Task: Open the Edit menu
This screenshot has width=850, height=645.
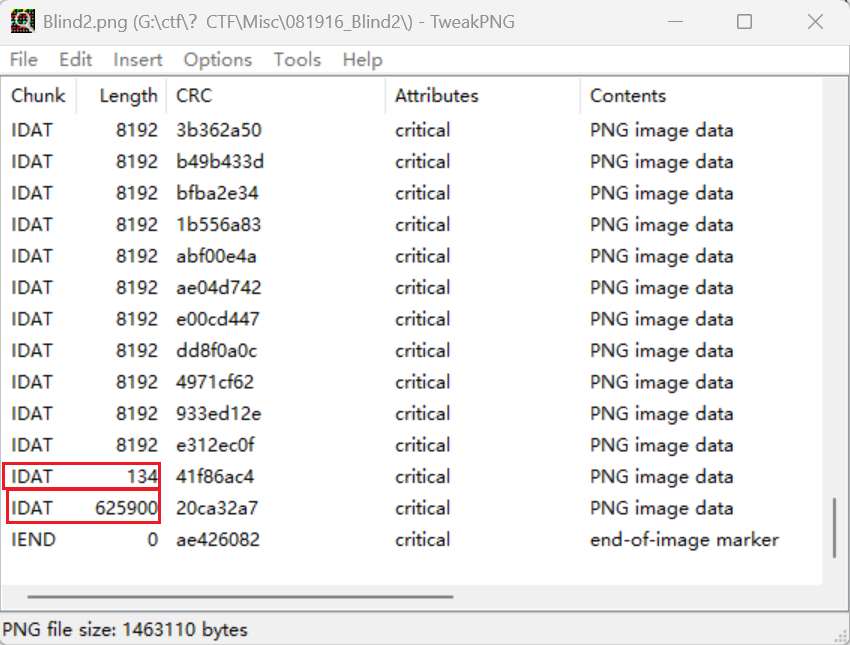Action: 75,60
